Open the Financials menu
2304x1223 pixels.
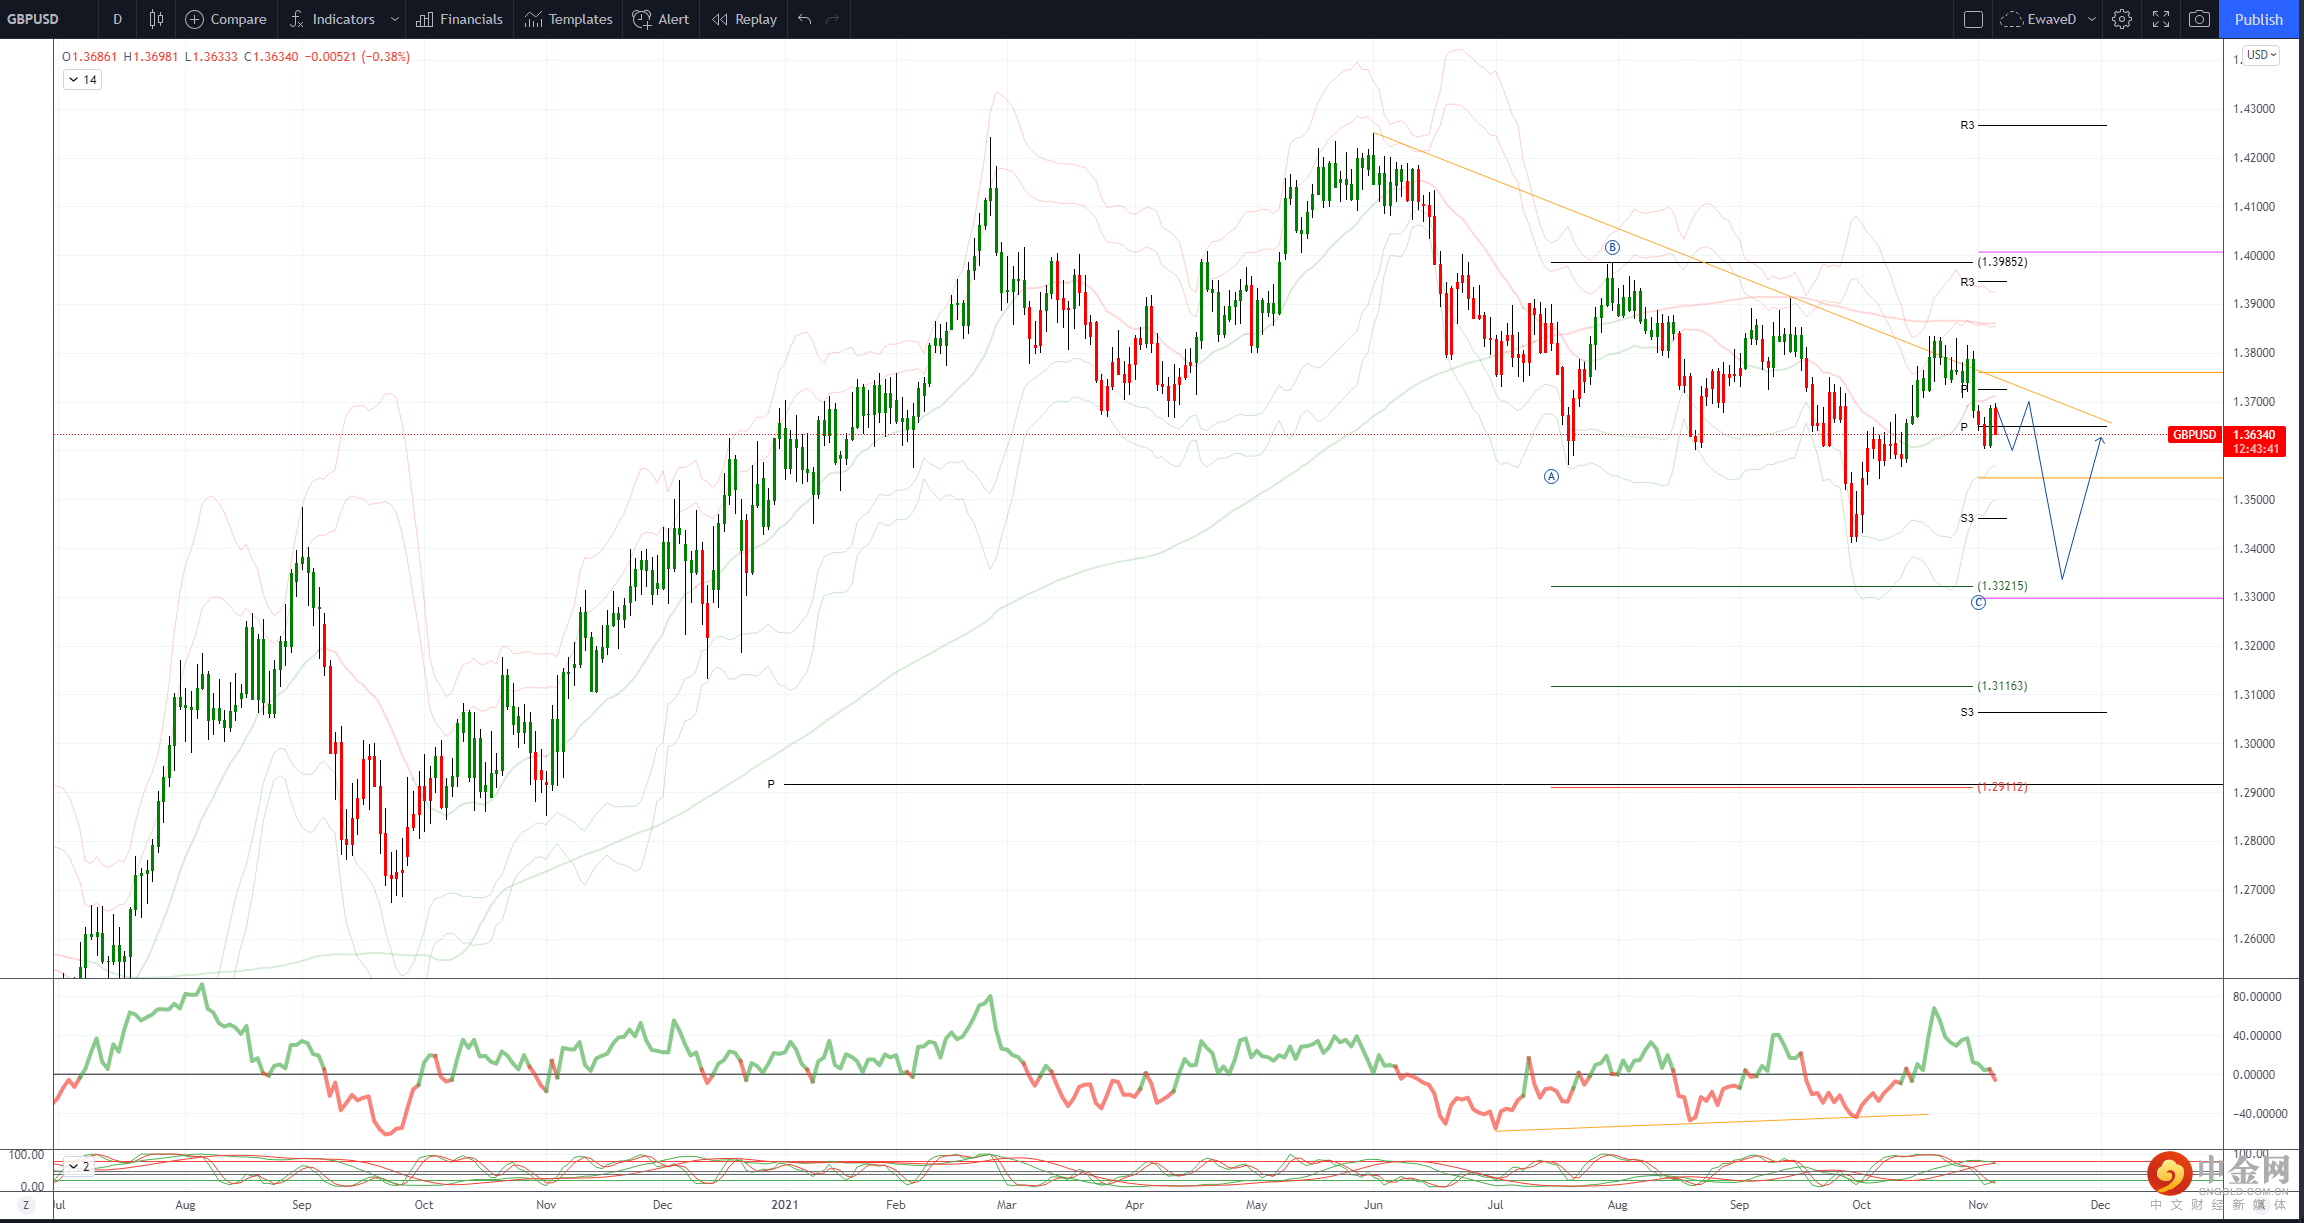460,19
